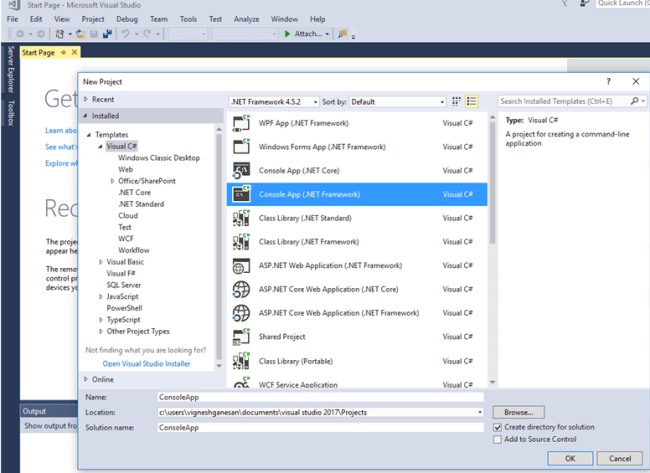Image resolution: width=650 pixels, height=473 pixels.
Task: Click the Undo toolbar icon
Action: click(126, 34)
